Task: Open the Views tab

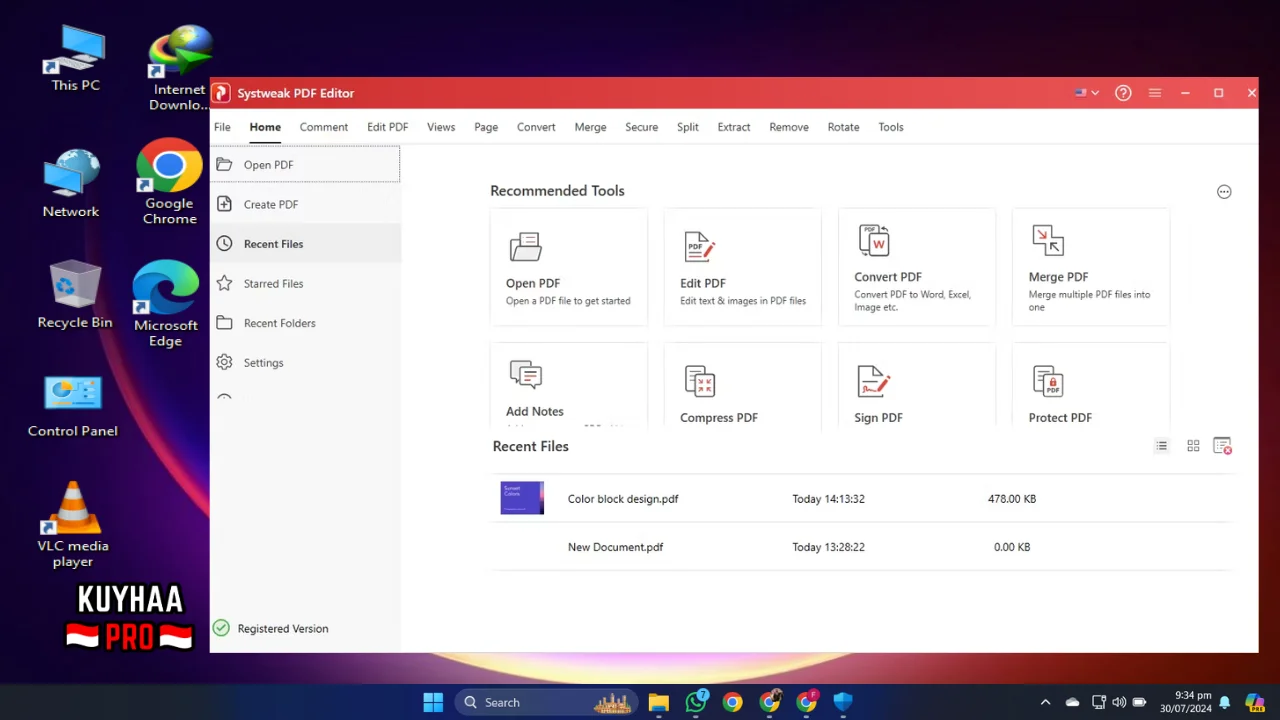Action: 441,127
